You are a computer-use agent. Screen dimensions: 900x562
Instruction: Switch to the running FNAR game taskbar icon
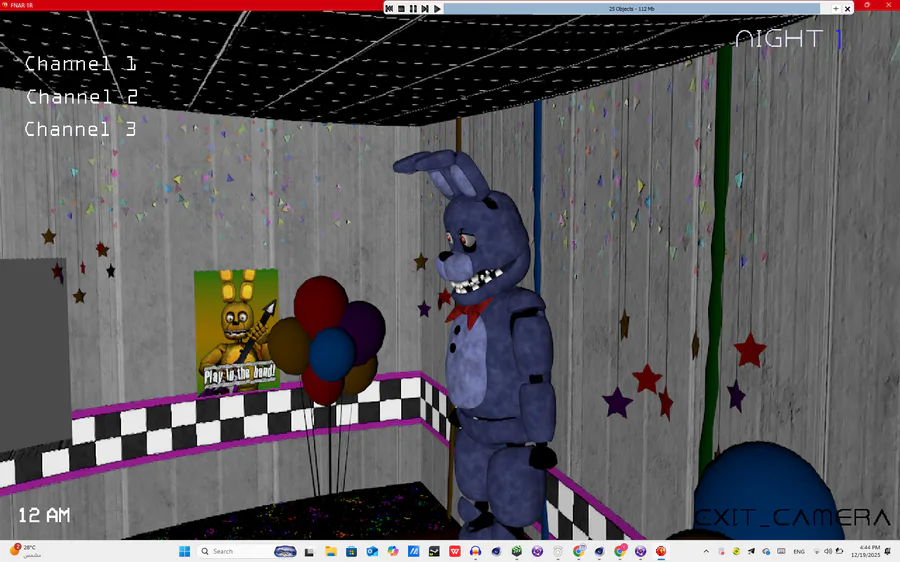tap(661, 552)
